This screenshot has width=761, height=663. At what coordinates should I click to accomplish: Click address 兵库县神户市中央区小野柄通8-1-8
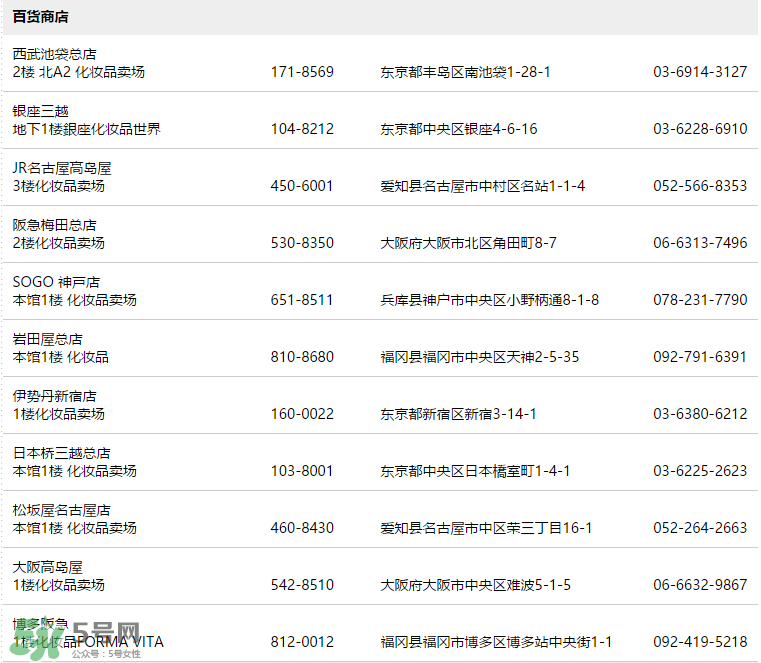[x=490, y=300]
